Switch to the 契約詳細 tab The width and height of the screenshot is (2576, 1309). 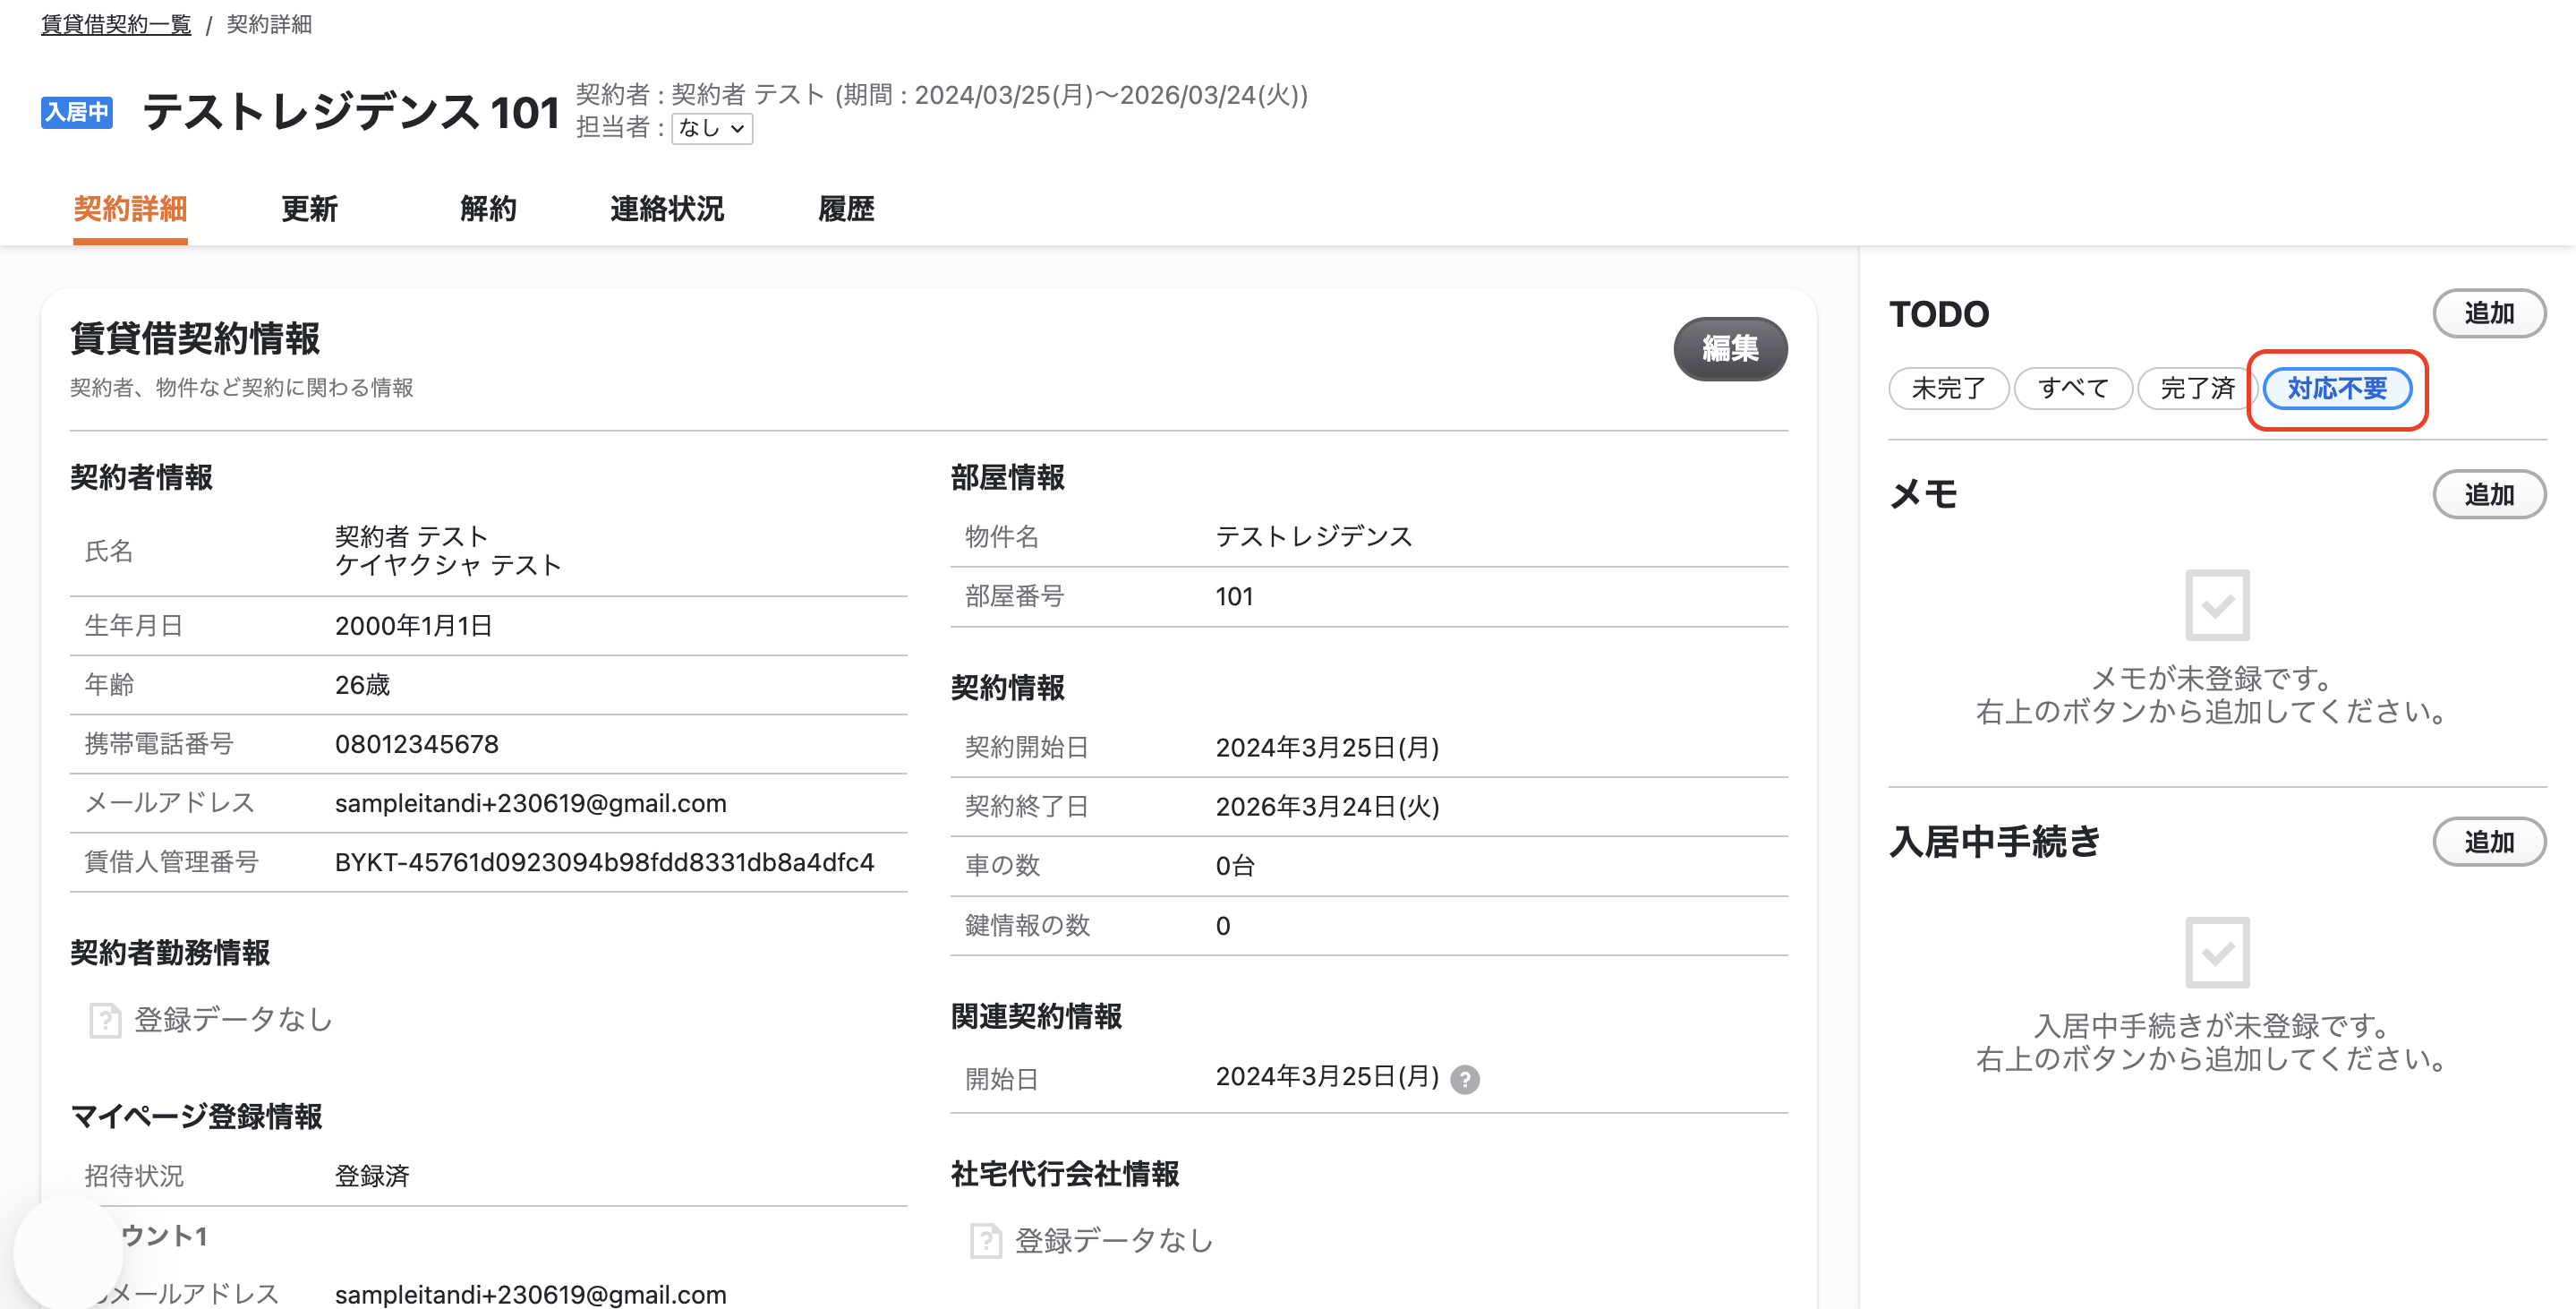click(x=130, y=209)
